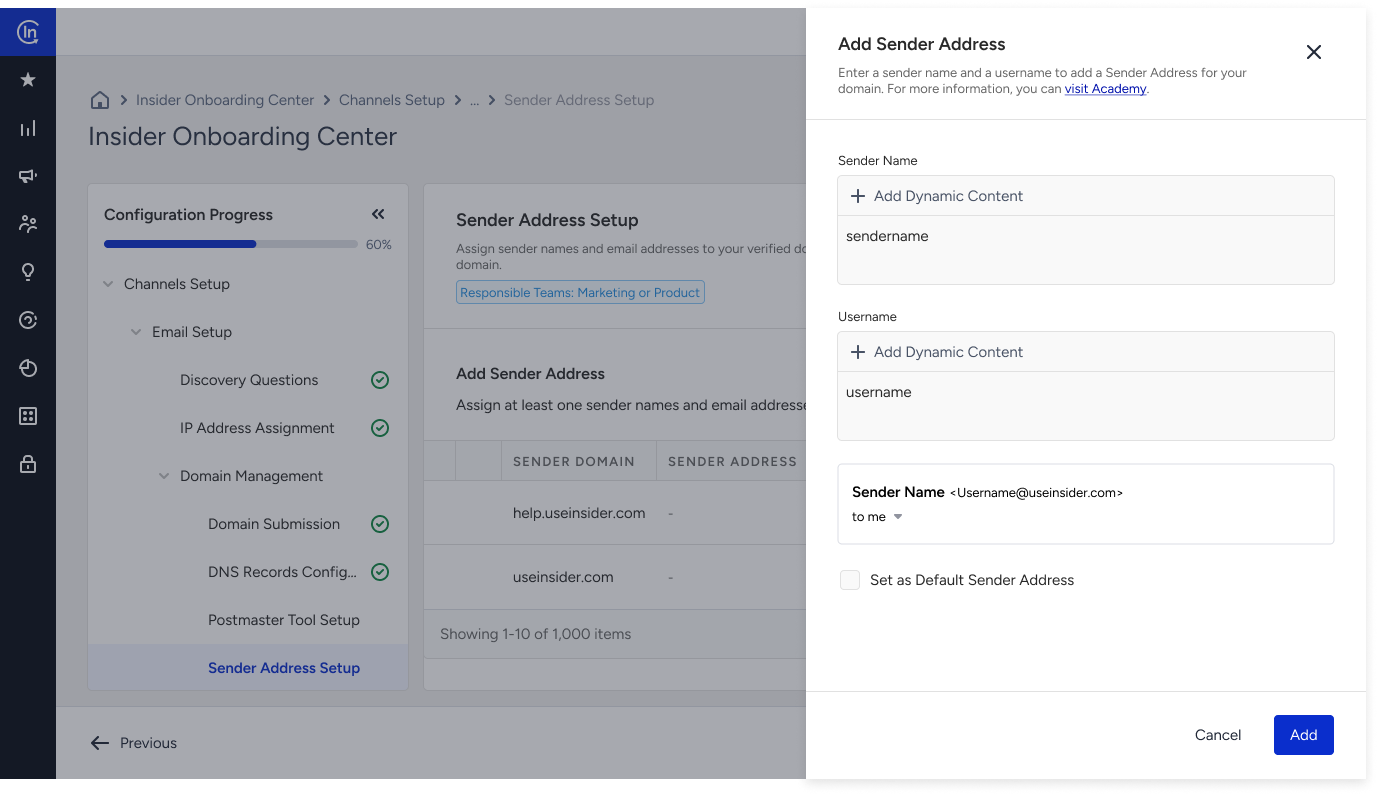Open the lightbulb sidebar icon
The height and width of the screenshot is (795, 1378).
click(x=28, y=272)
